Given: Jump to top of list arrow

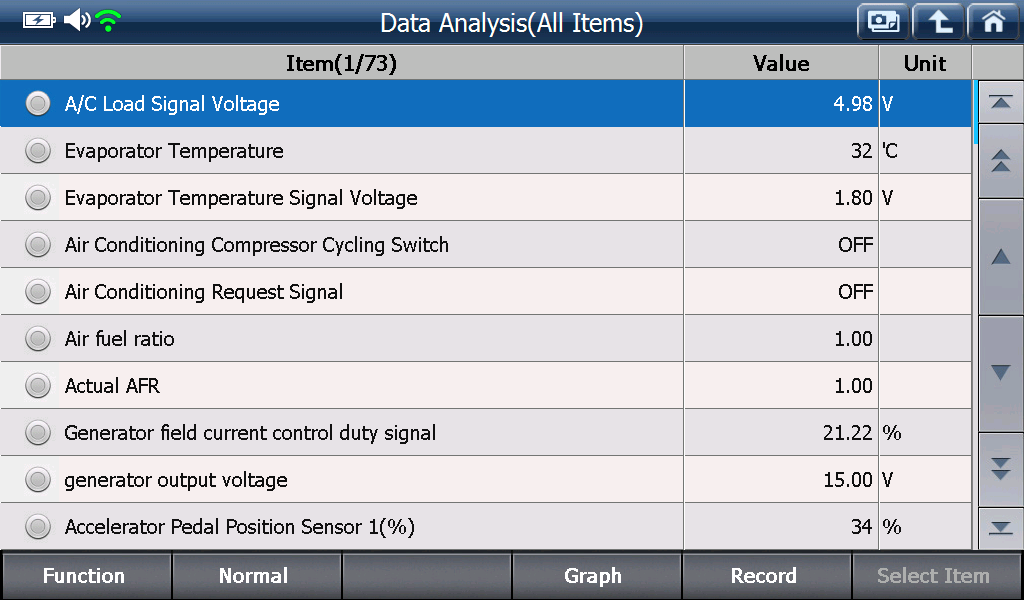Looking at the screenshot, I should pyautogui.click(x=1000, y=102).
